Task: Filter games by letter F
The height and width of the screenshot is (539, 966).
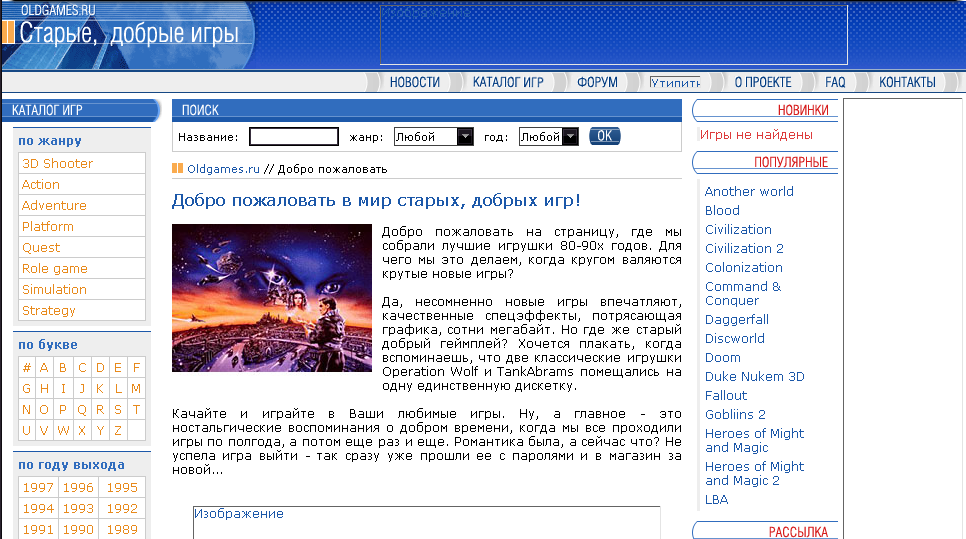Action: 137,368
